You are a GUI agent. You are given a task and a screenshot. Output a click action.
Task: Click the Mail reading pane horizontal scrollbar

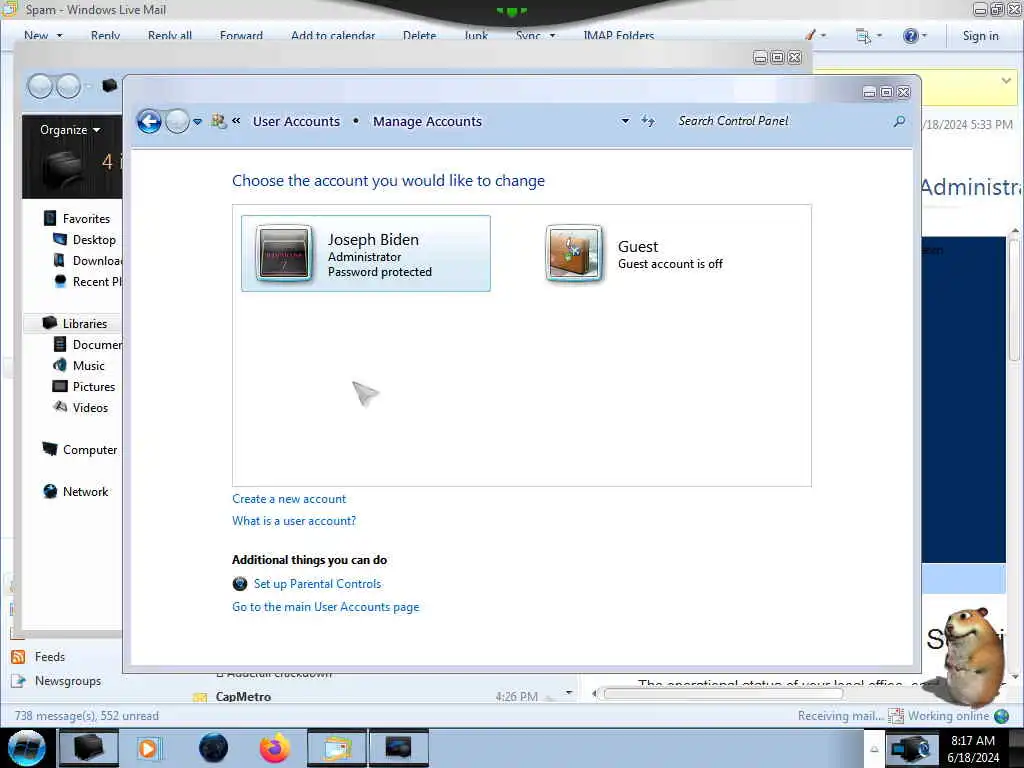tap(723, 694)
